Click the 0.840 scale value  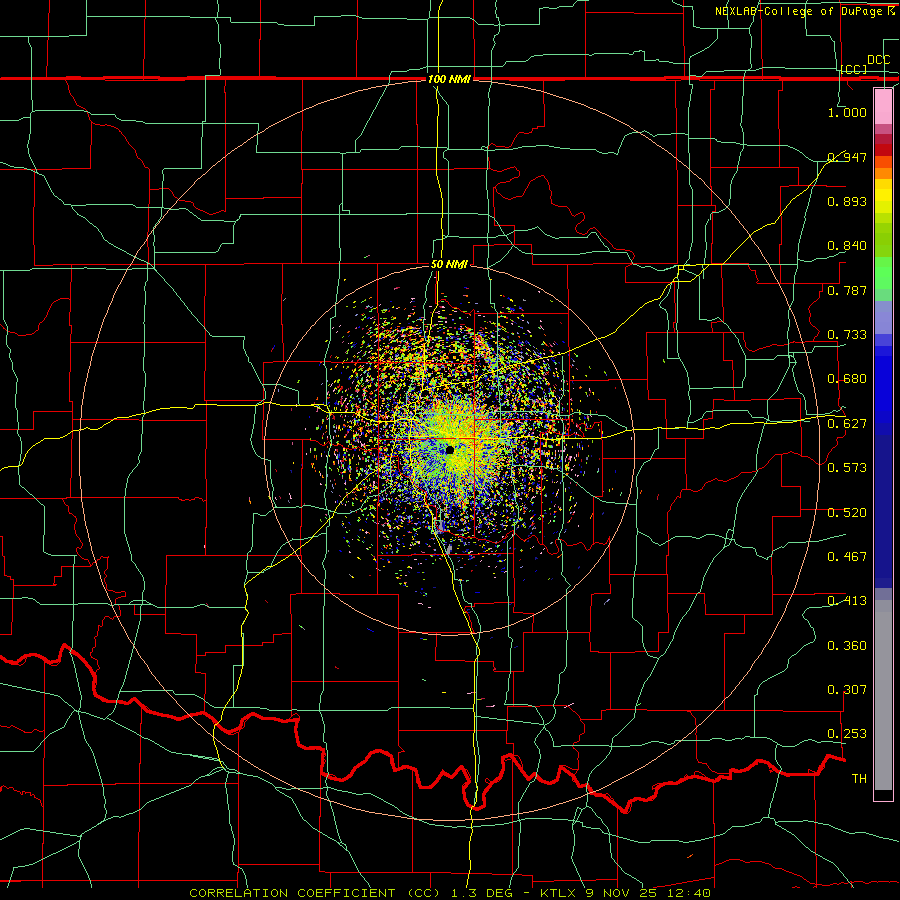click(x=847, y=246)
